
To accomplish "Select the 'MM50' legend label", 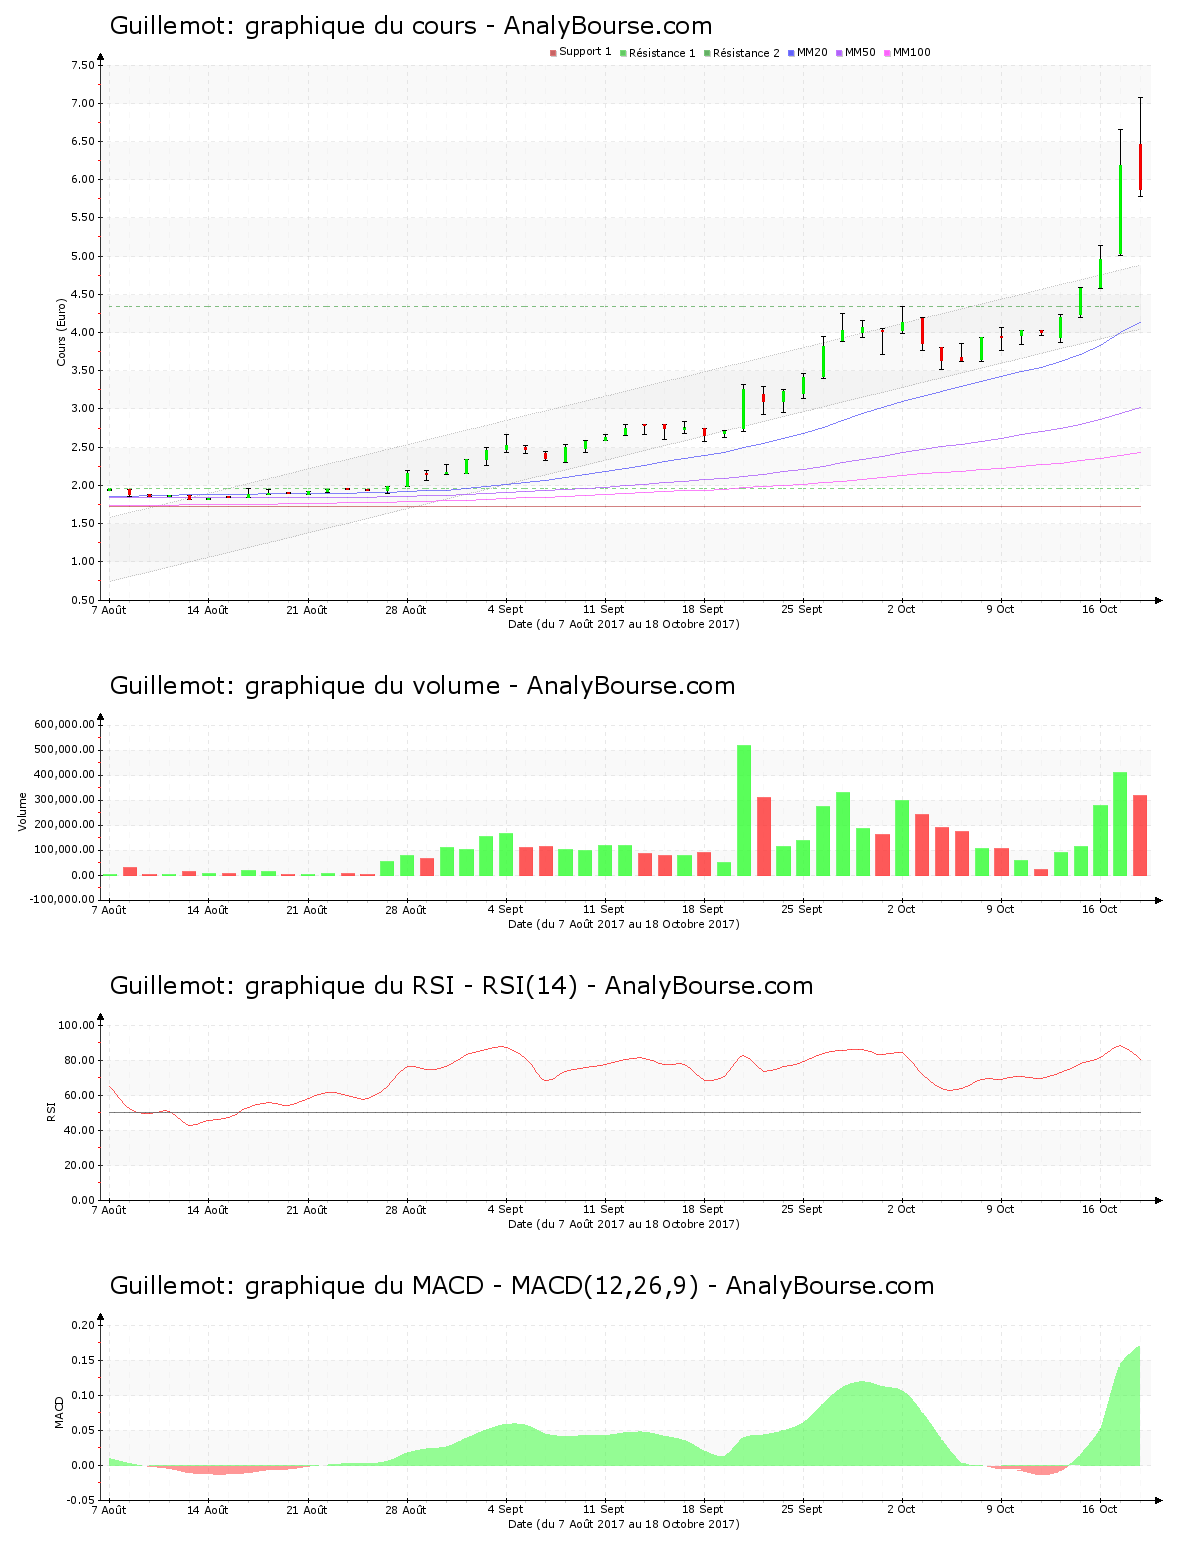I will tap(860, 53).
